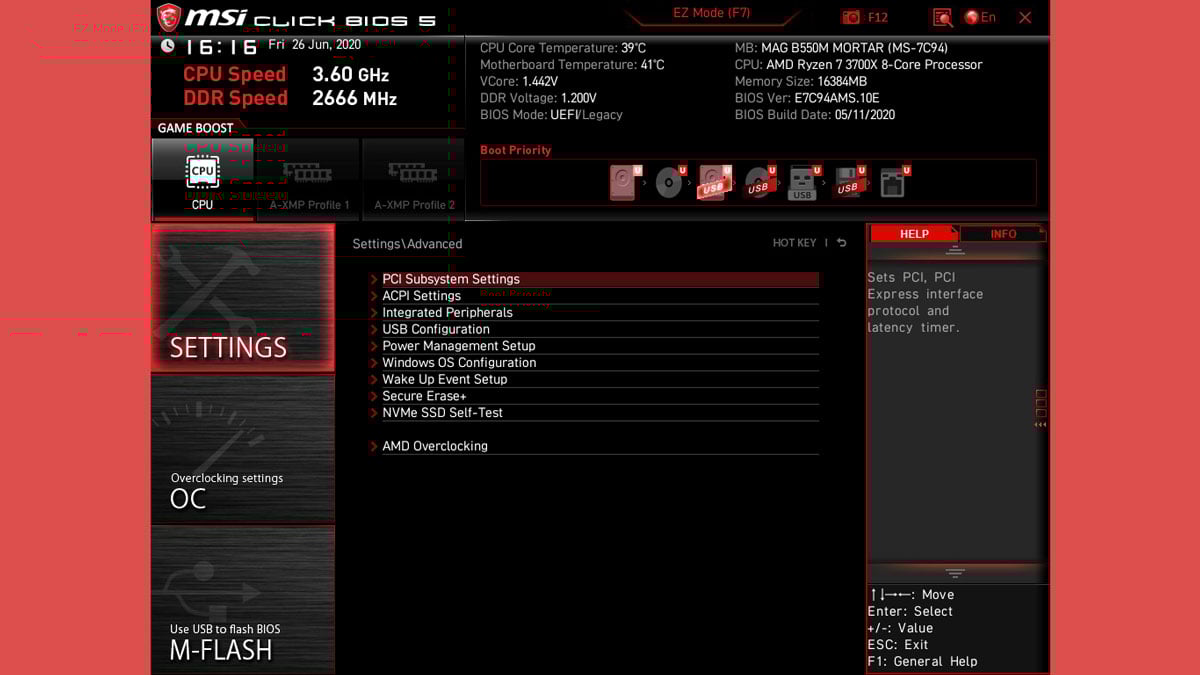The height and width of the screenshot is (675, 1200).
Task: Click the MSI dragon shield logo
Action: pyautogui.click(x=169, y=17)
